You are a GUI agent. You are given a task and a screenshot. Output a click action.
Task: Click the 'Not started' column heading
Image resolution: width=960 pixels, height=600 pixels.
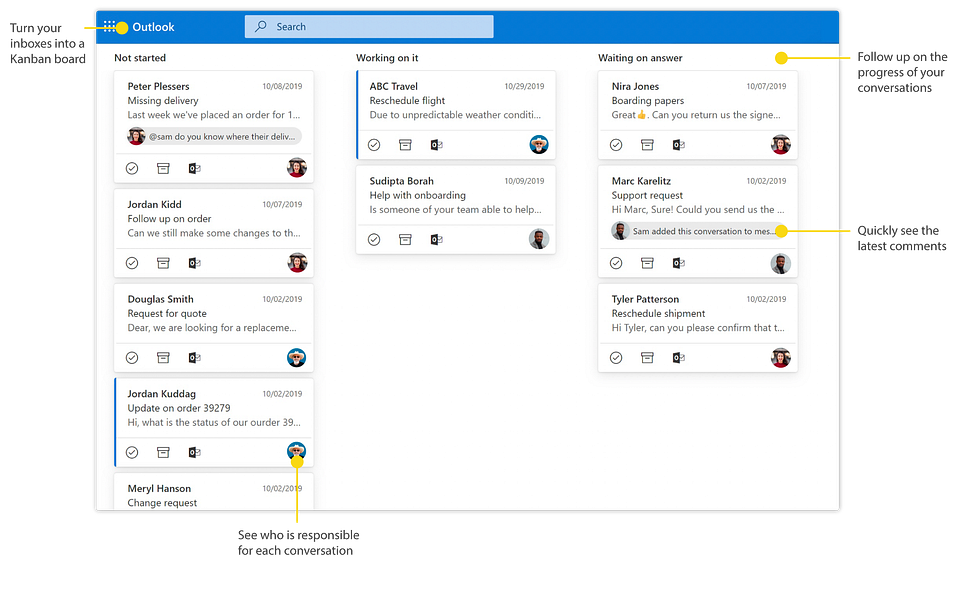pyautogui.click(x=140, y=58)
